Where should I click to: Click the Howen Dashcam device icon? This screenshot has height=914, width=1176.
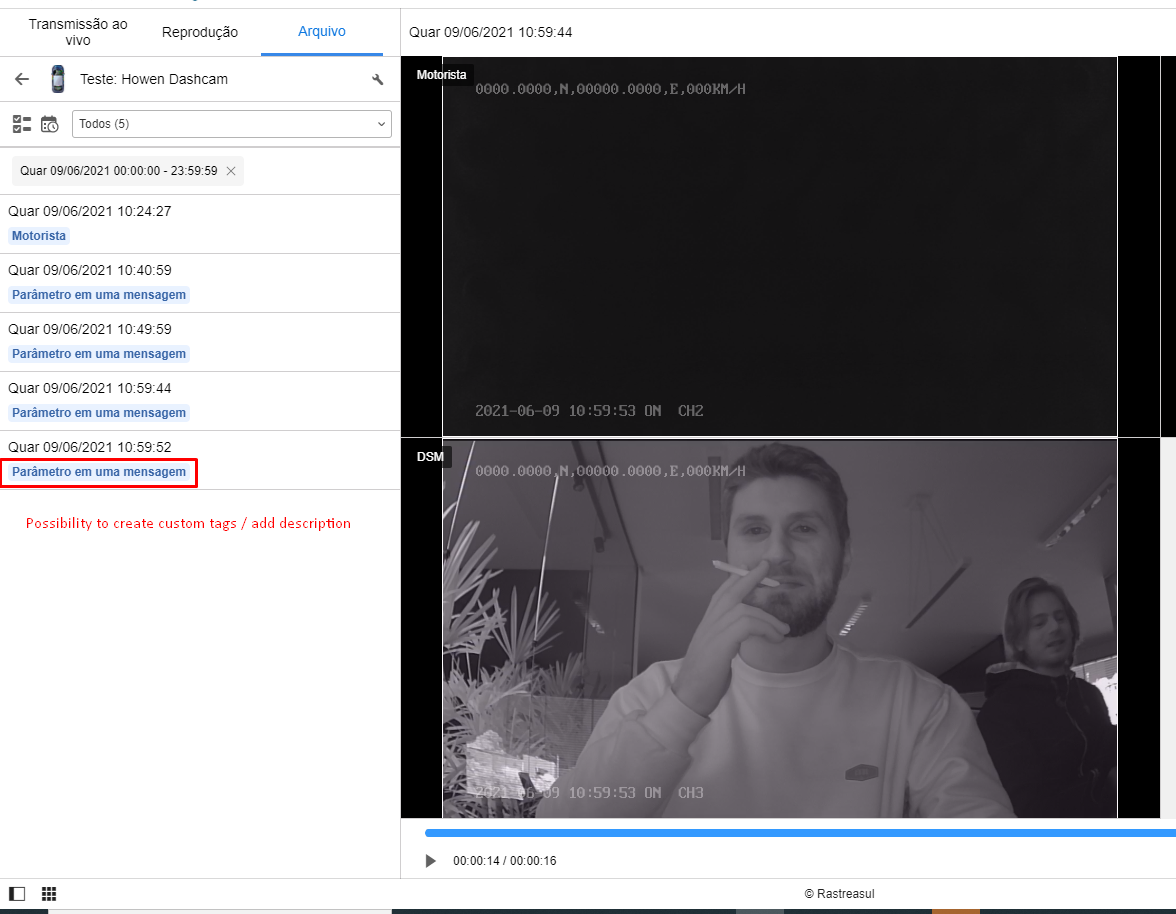pyautogui.click(x=58, y=79)
